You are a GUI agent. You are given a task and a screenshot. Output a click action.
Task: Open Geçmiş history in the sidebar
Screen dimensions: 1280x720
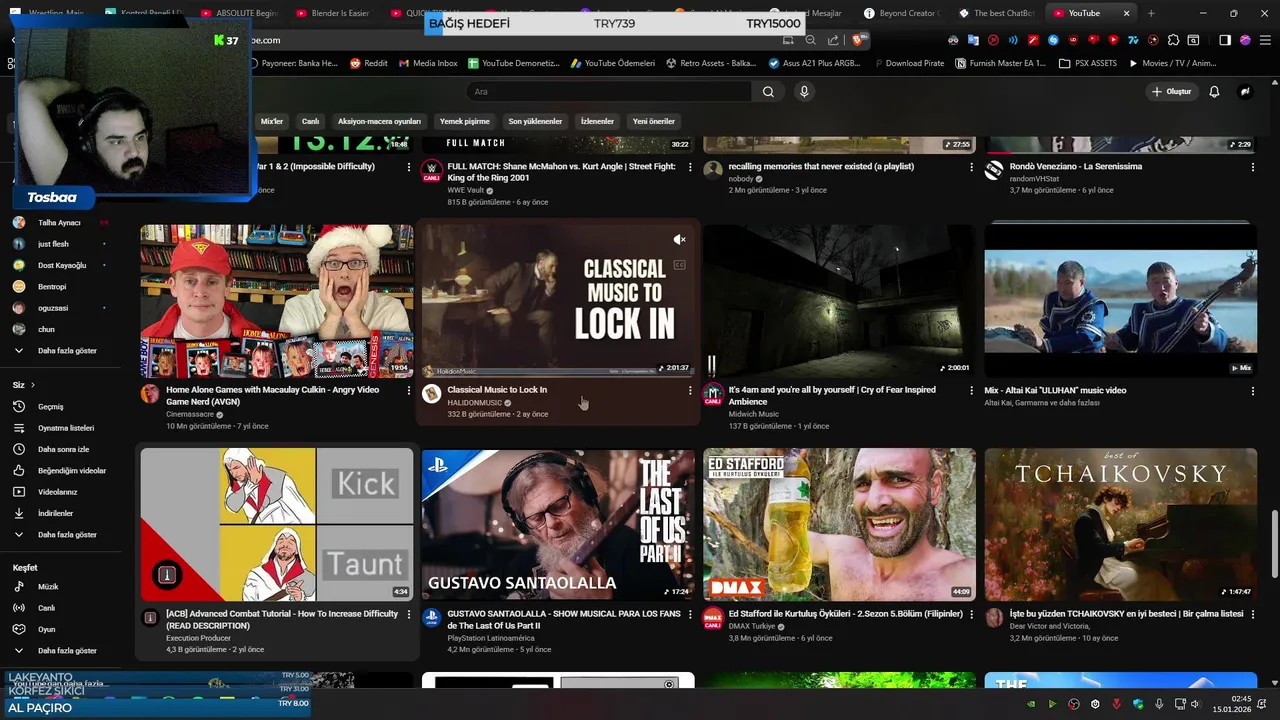coord(50,407)
